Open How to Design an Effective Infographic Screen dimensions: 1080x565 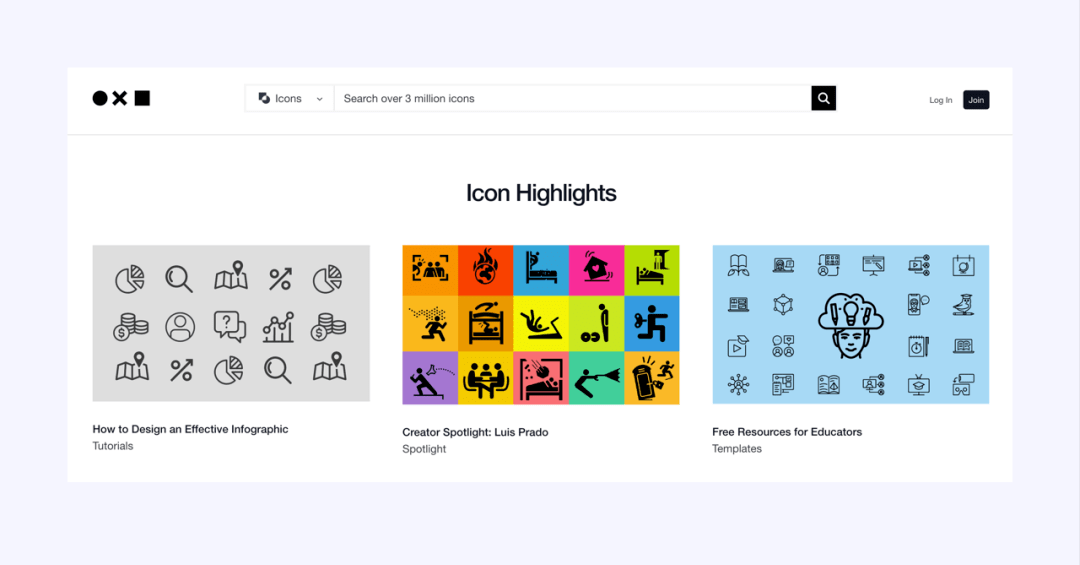coord(190,429)
